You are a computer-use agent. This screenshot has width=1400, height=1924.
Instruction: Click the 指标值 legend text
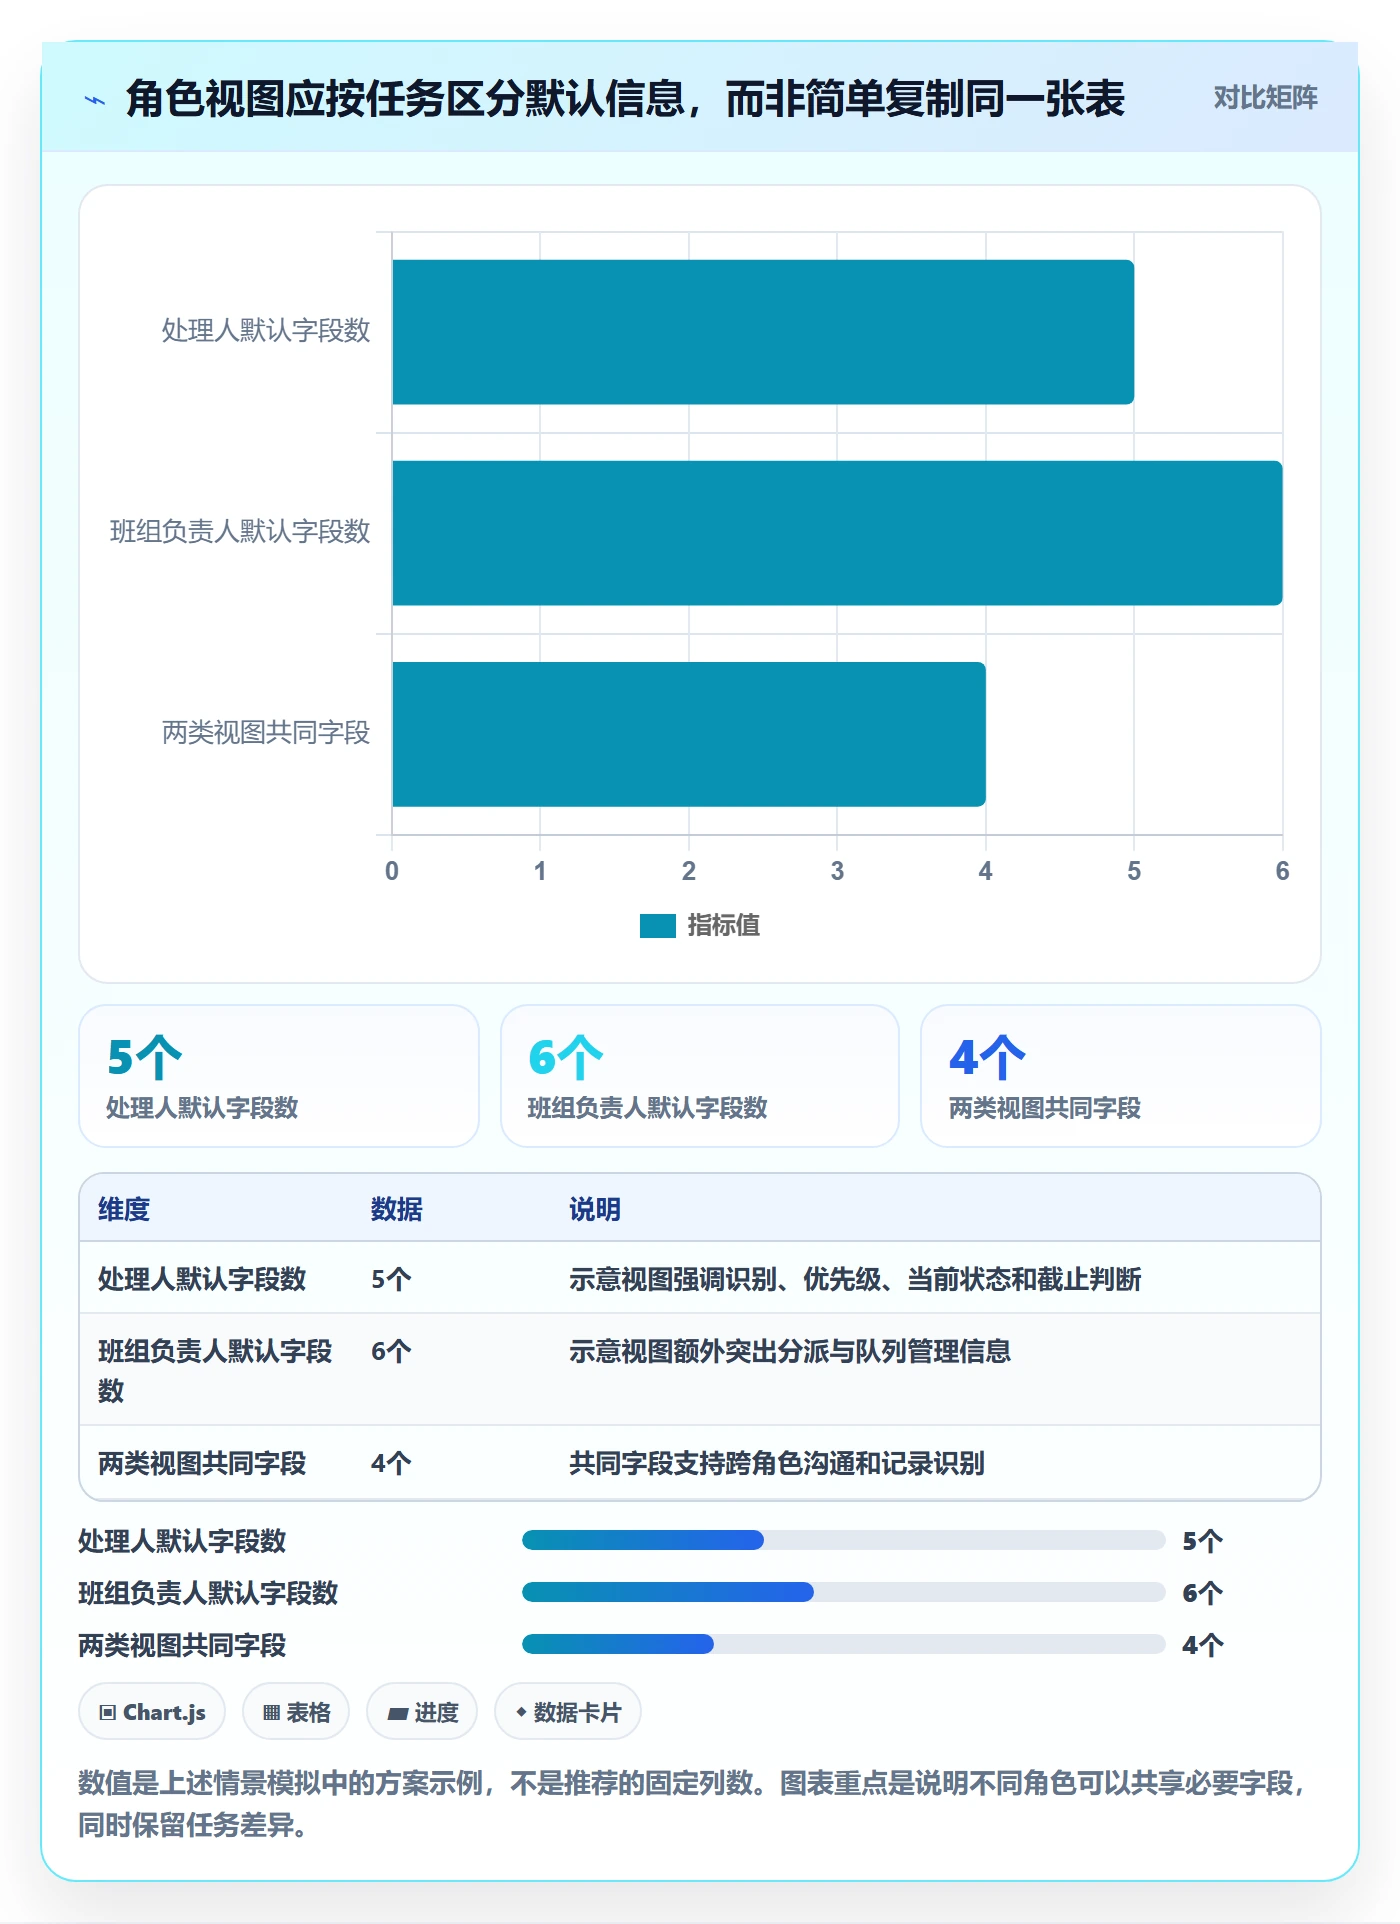click(723, 926)
